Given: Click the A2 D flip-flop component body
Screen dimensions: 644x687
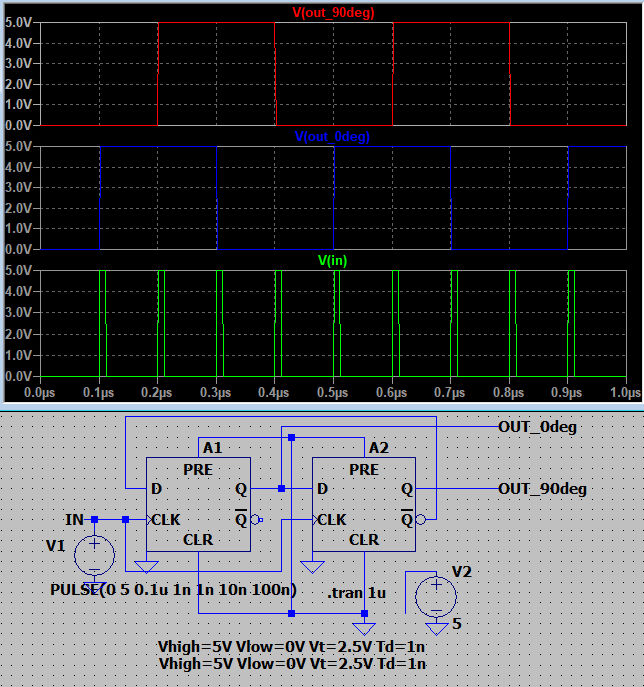Looking at the screenshot, I should (364, 504).
